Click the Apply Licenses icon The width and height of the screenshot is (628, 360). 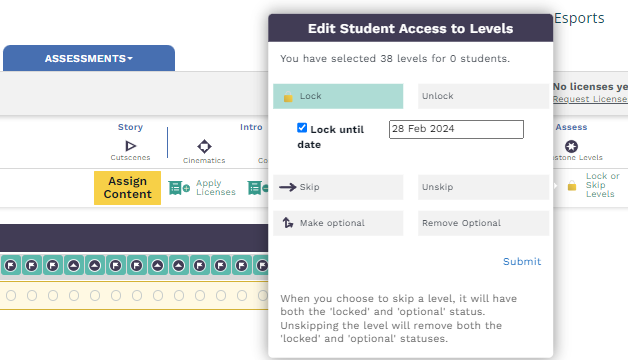click(x=179, y=188)
